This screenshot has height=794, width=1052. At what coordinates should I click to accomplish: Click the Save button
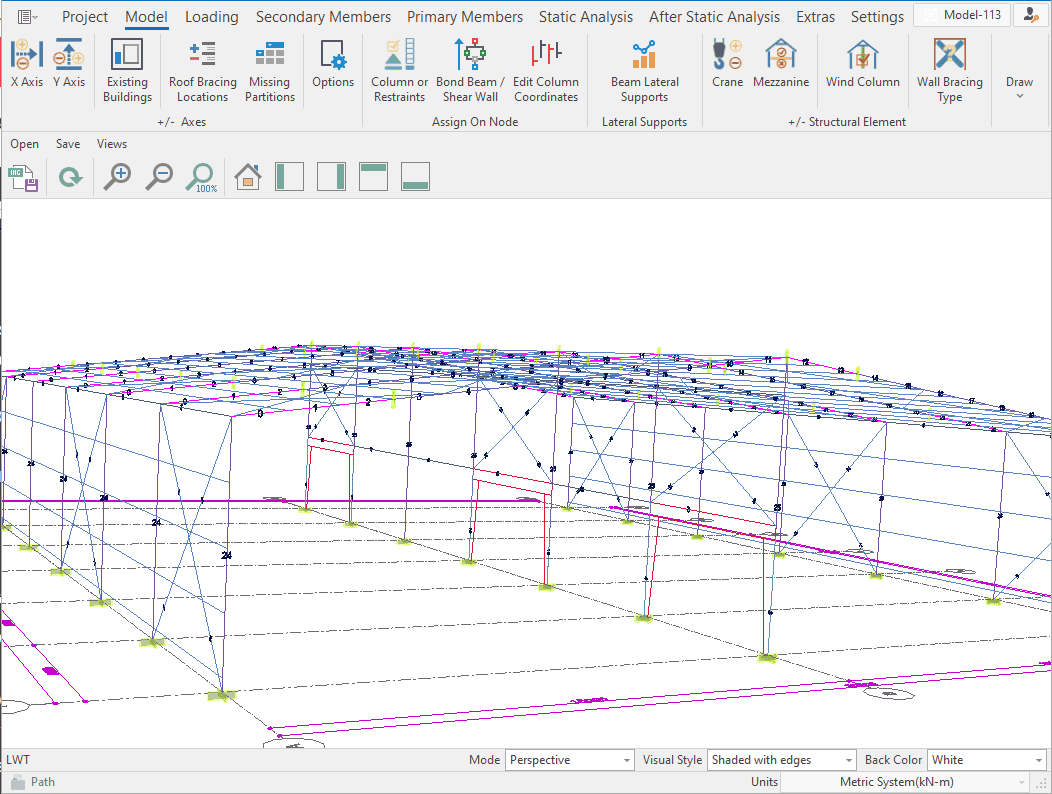point(68,144)
